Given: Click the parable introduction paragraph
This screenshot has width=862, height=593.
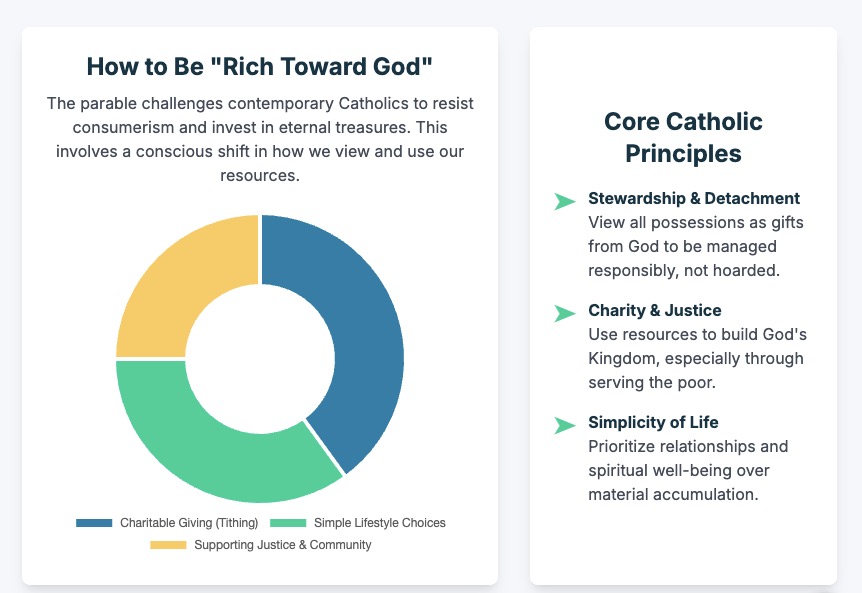Looking at the screenshot, I should pyautogui.click(x=260, y=140).
